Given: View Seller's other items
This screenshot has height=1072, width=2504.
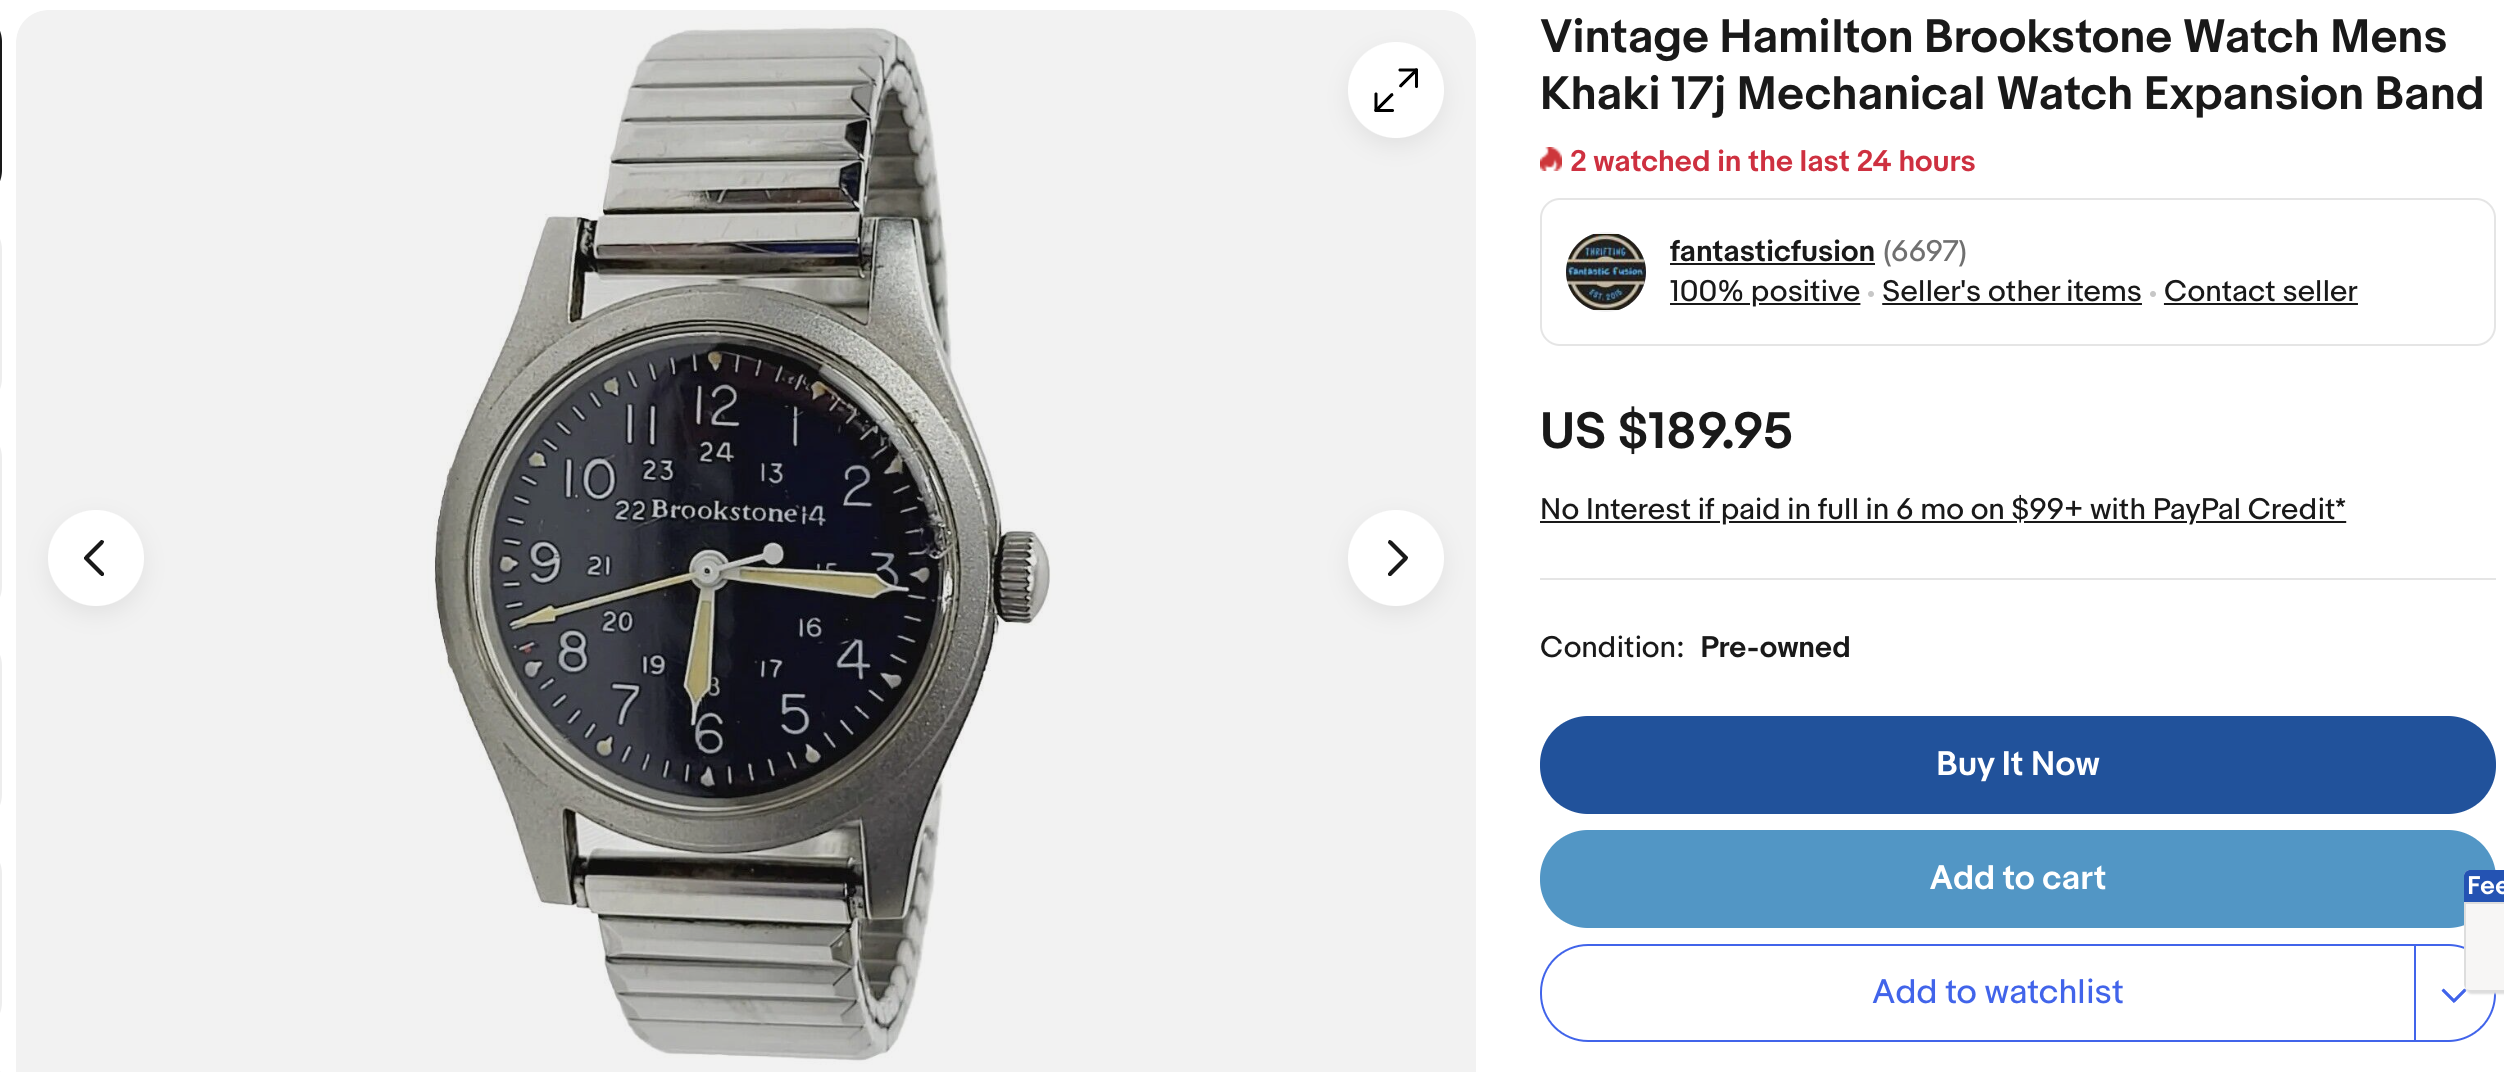Looking at the screenshot, I should tap(2011, 291).
